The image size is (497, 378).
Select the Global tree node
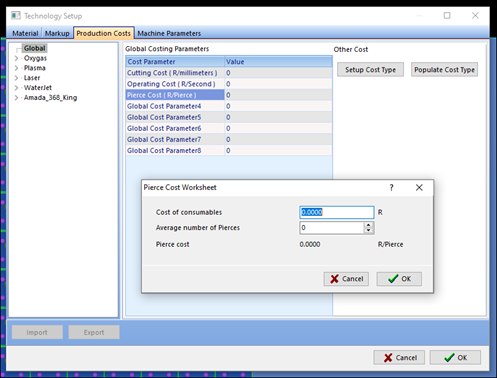[34, 48]
